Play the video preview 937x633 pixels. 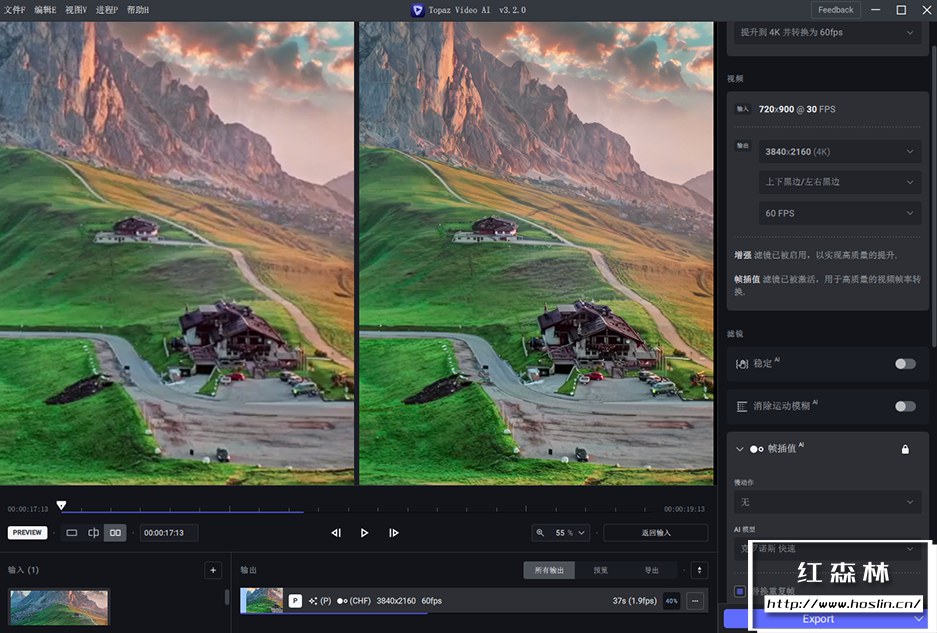point(364,533)
